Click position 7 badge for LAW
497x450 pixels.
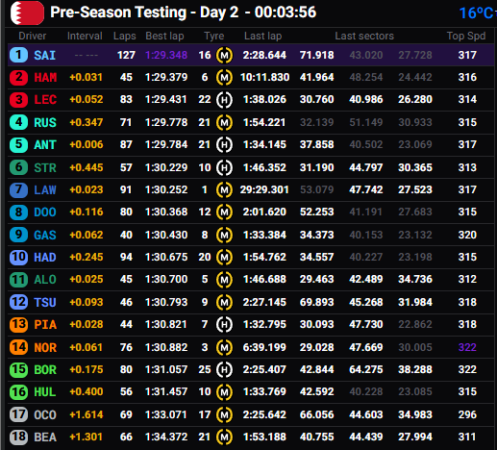pyautogui.click(x=19, y=190)
